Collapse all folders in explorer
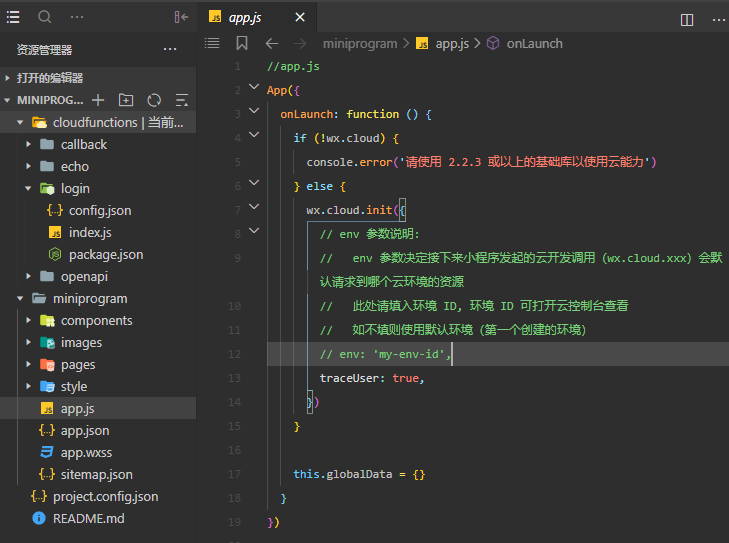 (182, 100)
